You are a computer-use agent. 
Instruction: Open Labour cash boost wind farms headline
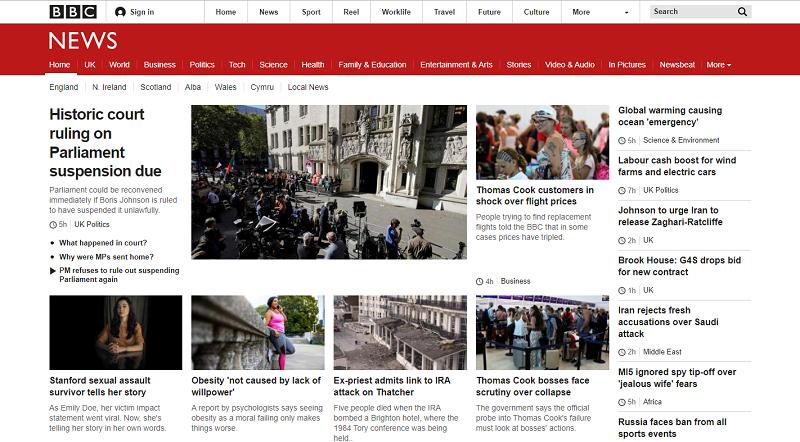tap(677, 166)
